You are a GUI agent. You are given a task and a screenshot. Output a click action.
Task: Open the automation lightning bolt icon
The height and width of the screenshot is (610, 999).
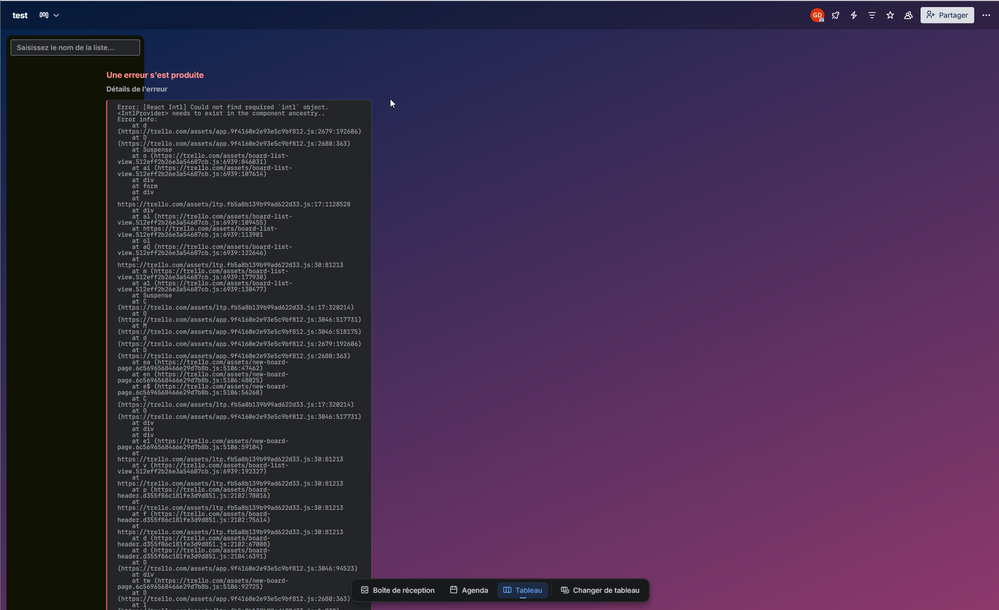(x=854, y=15)
